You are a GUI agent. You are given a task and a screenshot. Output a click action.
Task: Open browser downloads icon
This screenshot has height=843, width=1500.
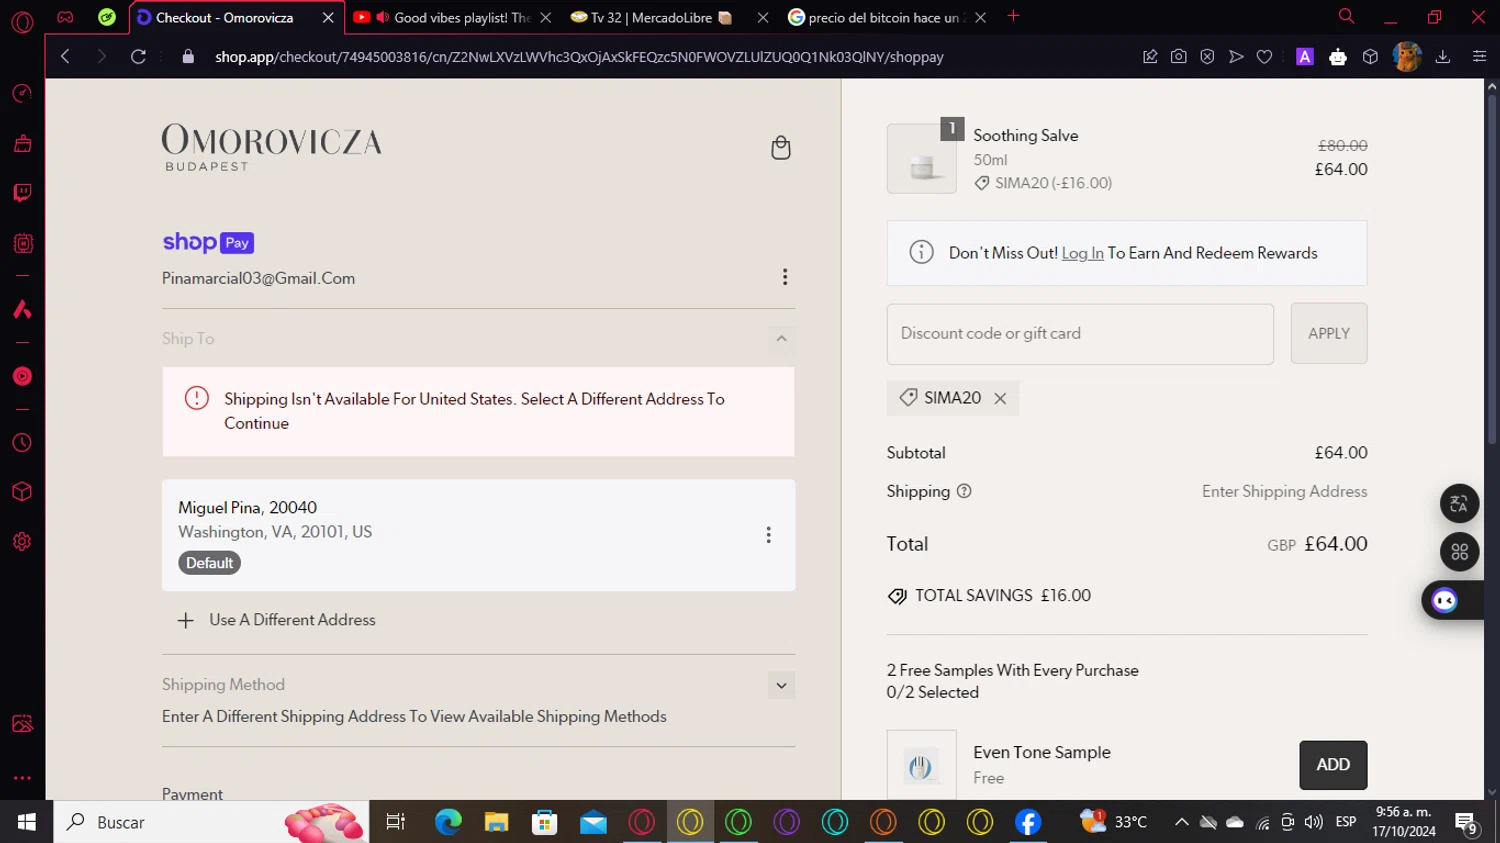(x=1443, y=57)
